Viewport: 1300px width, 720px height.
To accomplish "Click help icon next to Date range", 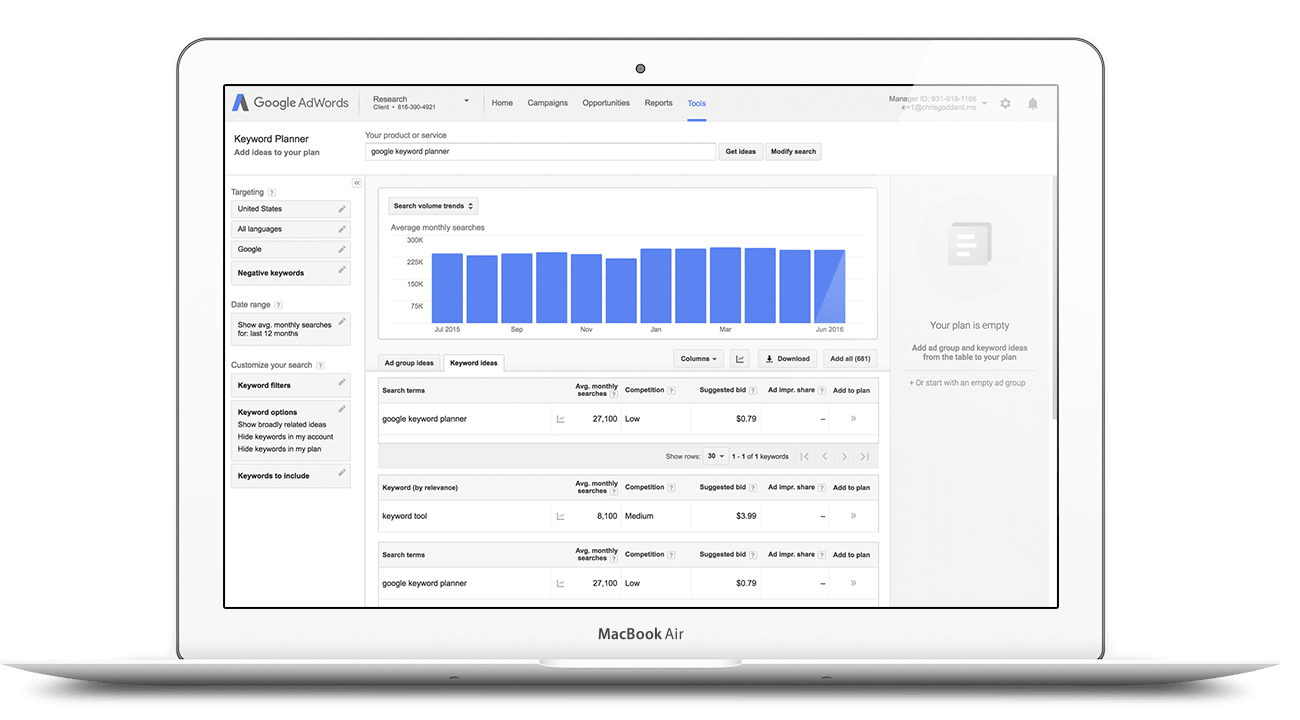I will pyautogui.click(x=279, y=305).
